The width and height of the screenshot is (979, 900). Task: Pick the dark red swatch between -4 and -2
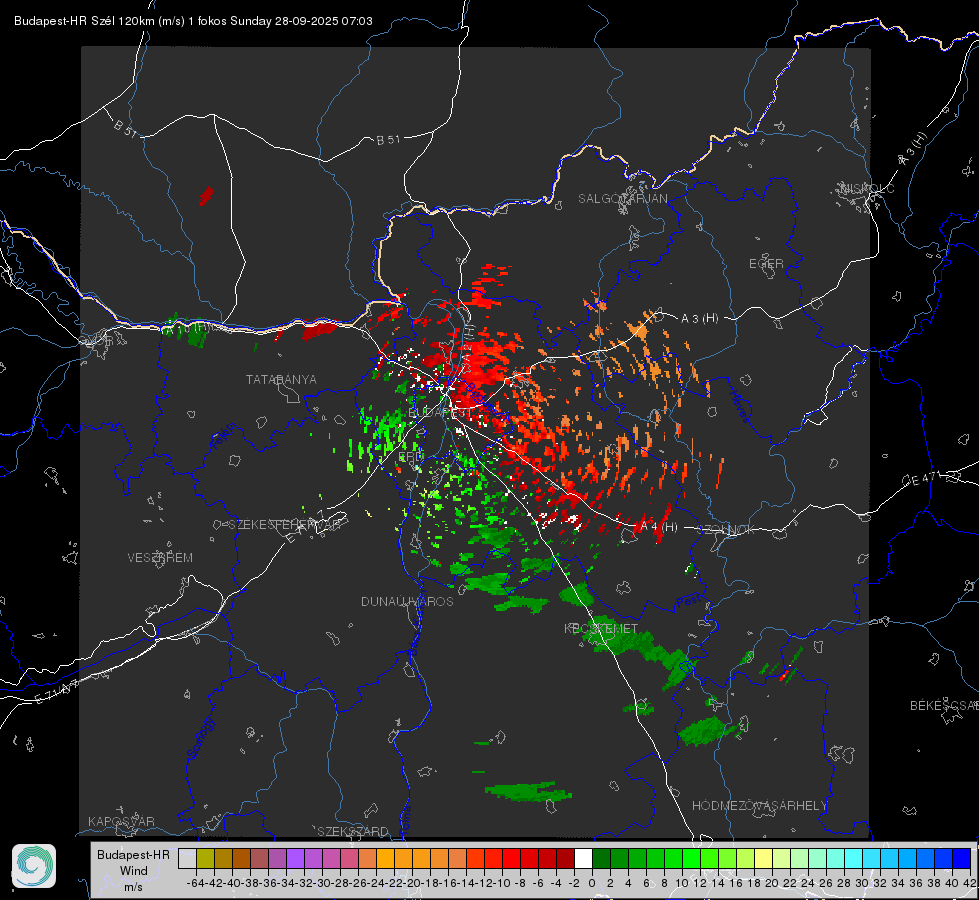click(565, 858)
